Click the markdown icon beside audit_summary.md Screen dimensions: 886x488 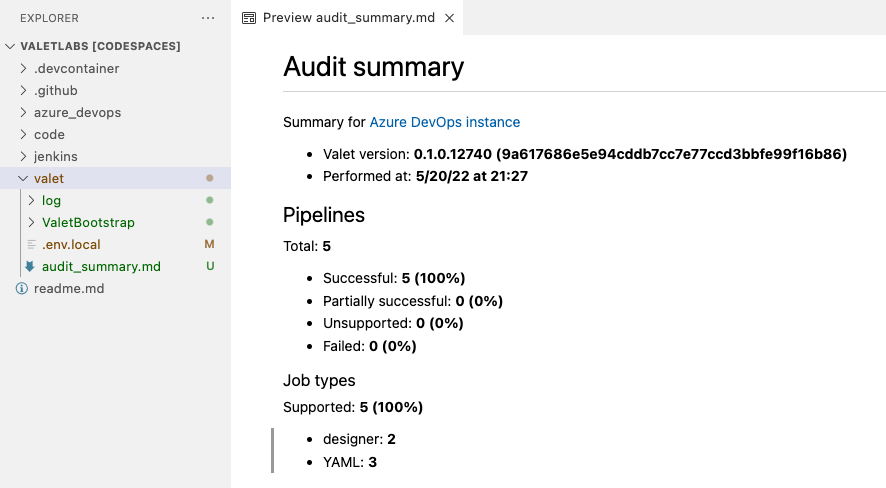[30, 267]
